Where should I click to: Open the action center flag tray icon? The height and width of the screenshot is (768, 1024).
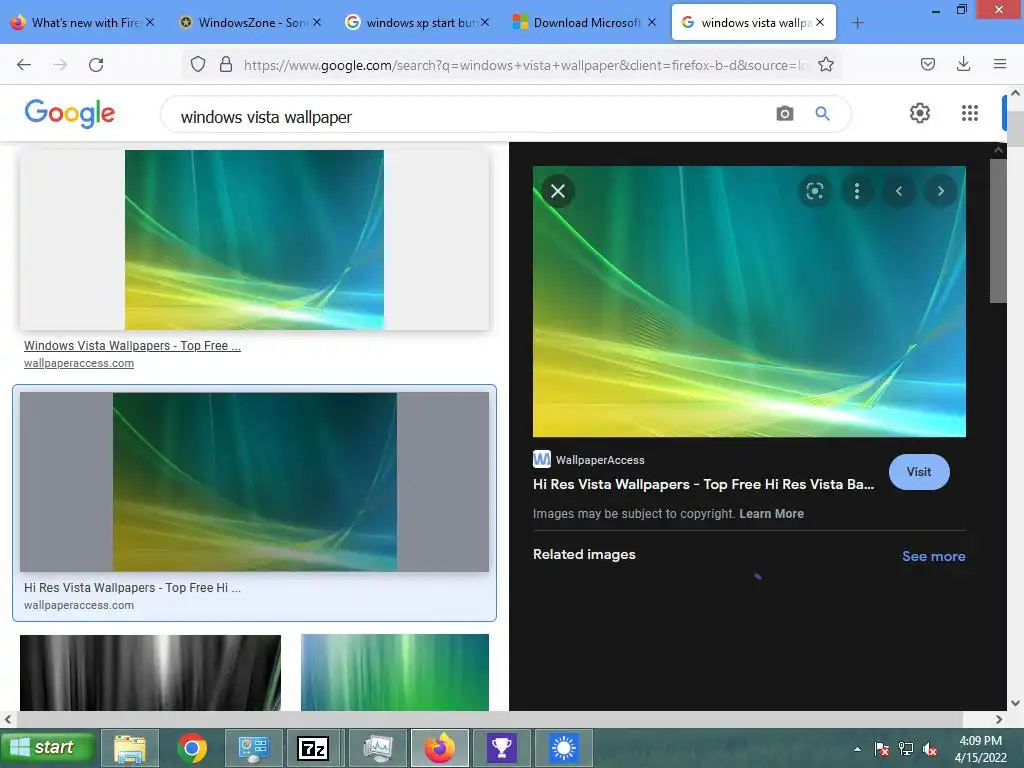click(x=882, y=749)
